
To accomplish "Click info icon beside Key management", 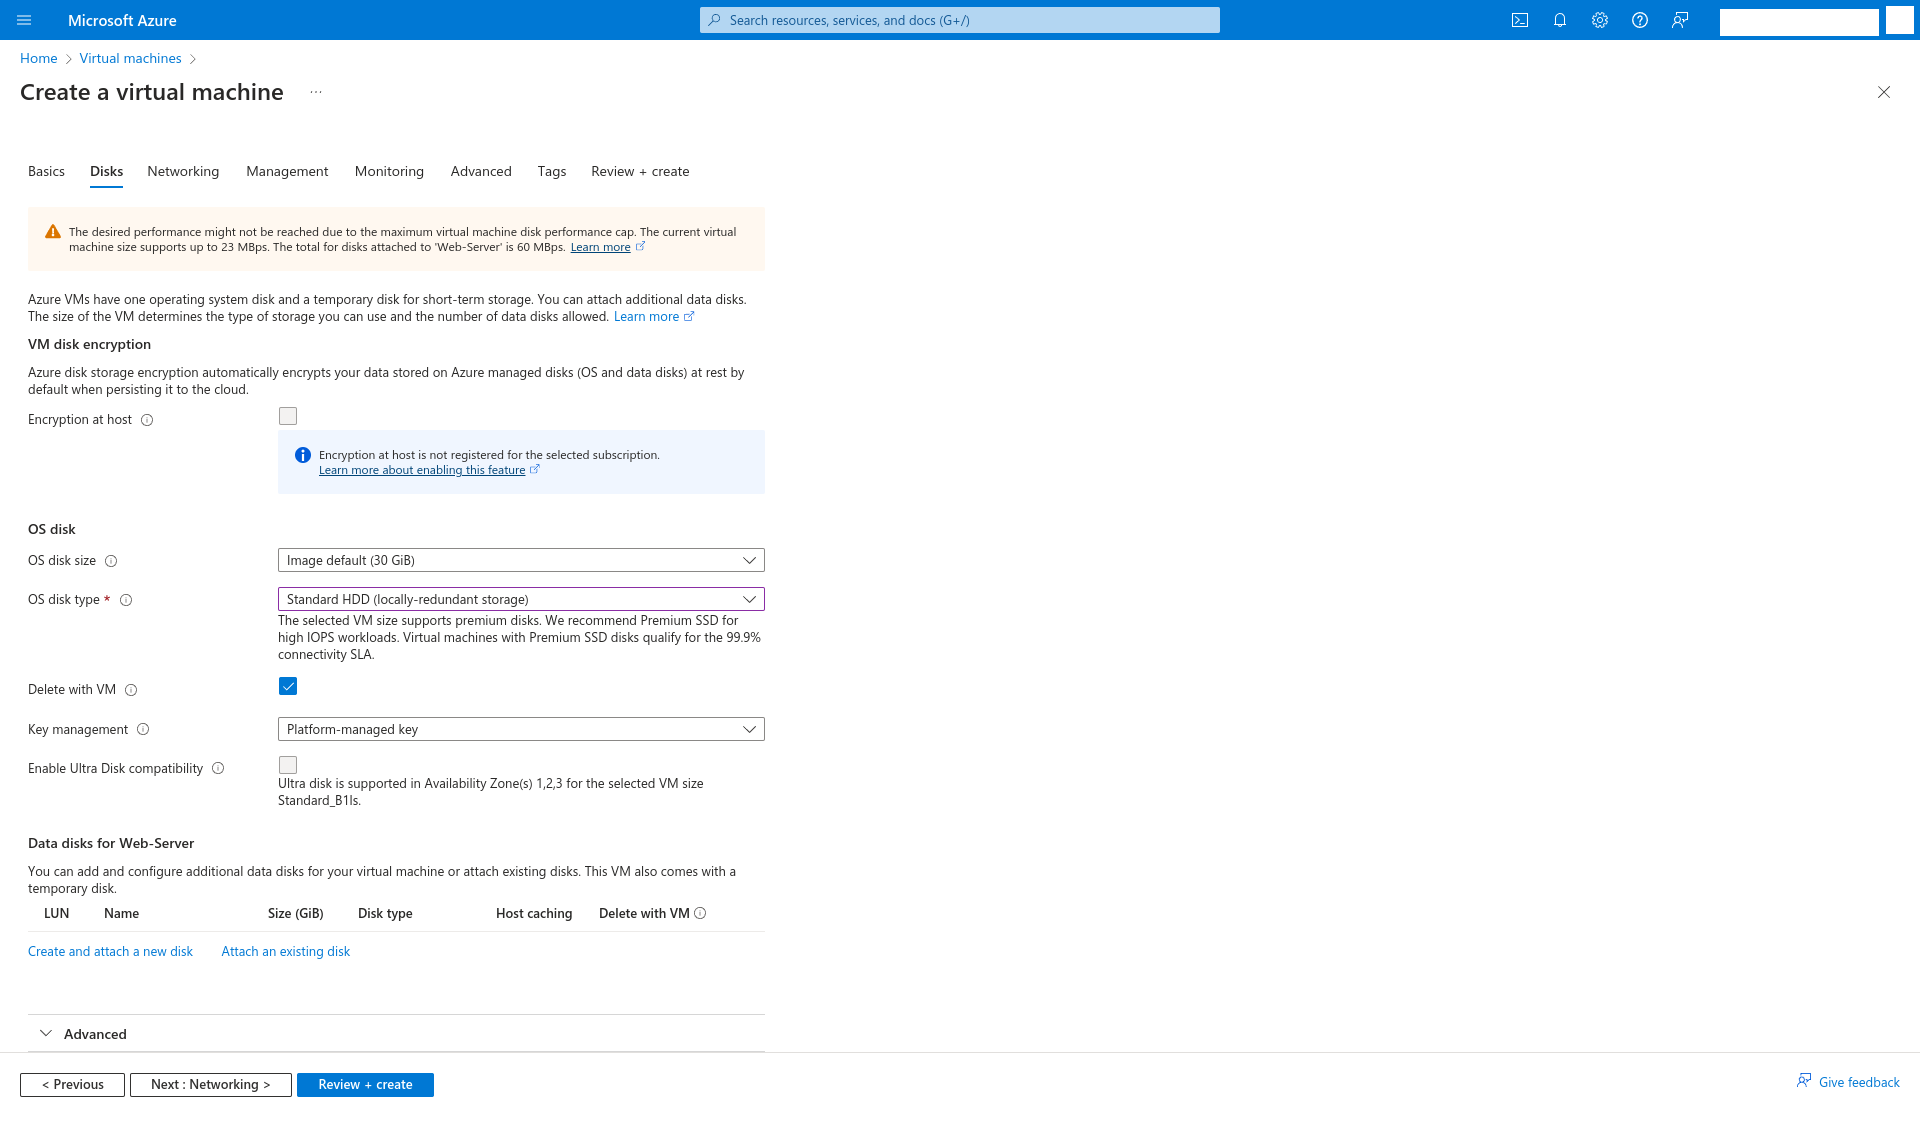I will coord(143,730).
